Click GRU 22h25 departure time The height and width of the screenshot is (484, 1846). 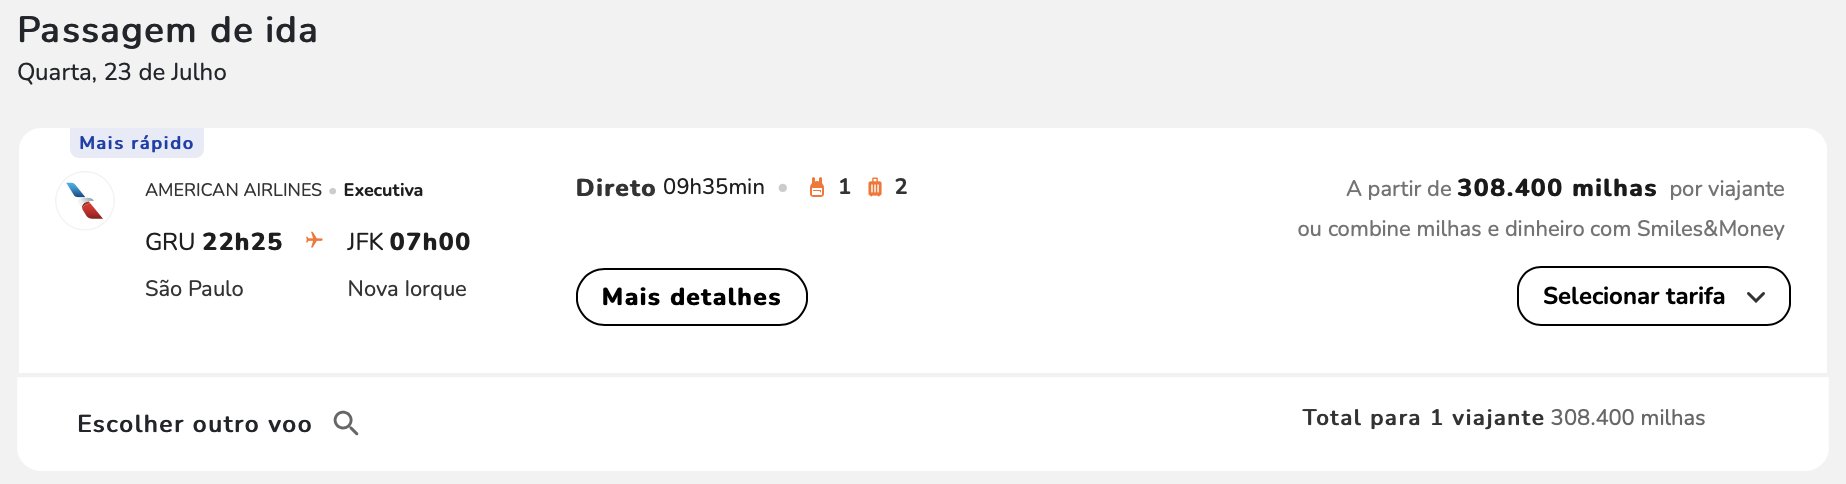(x=213, y=241)
